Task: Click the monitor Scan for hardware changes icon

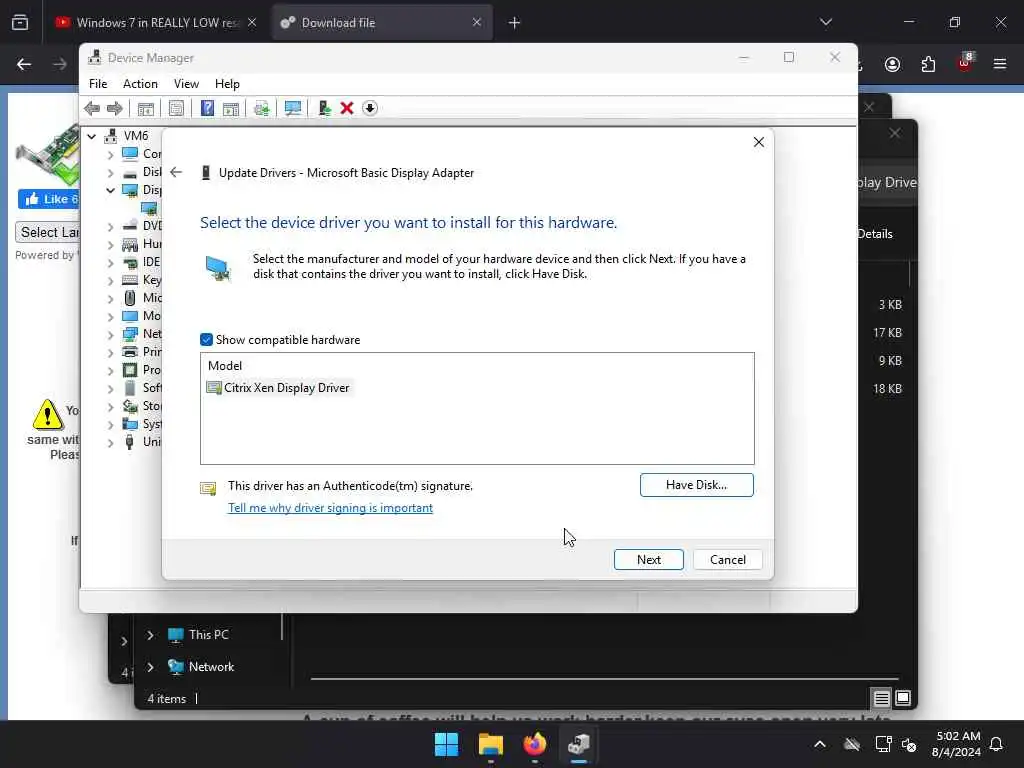Action: pos(293,108)
